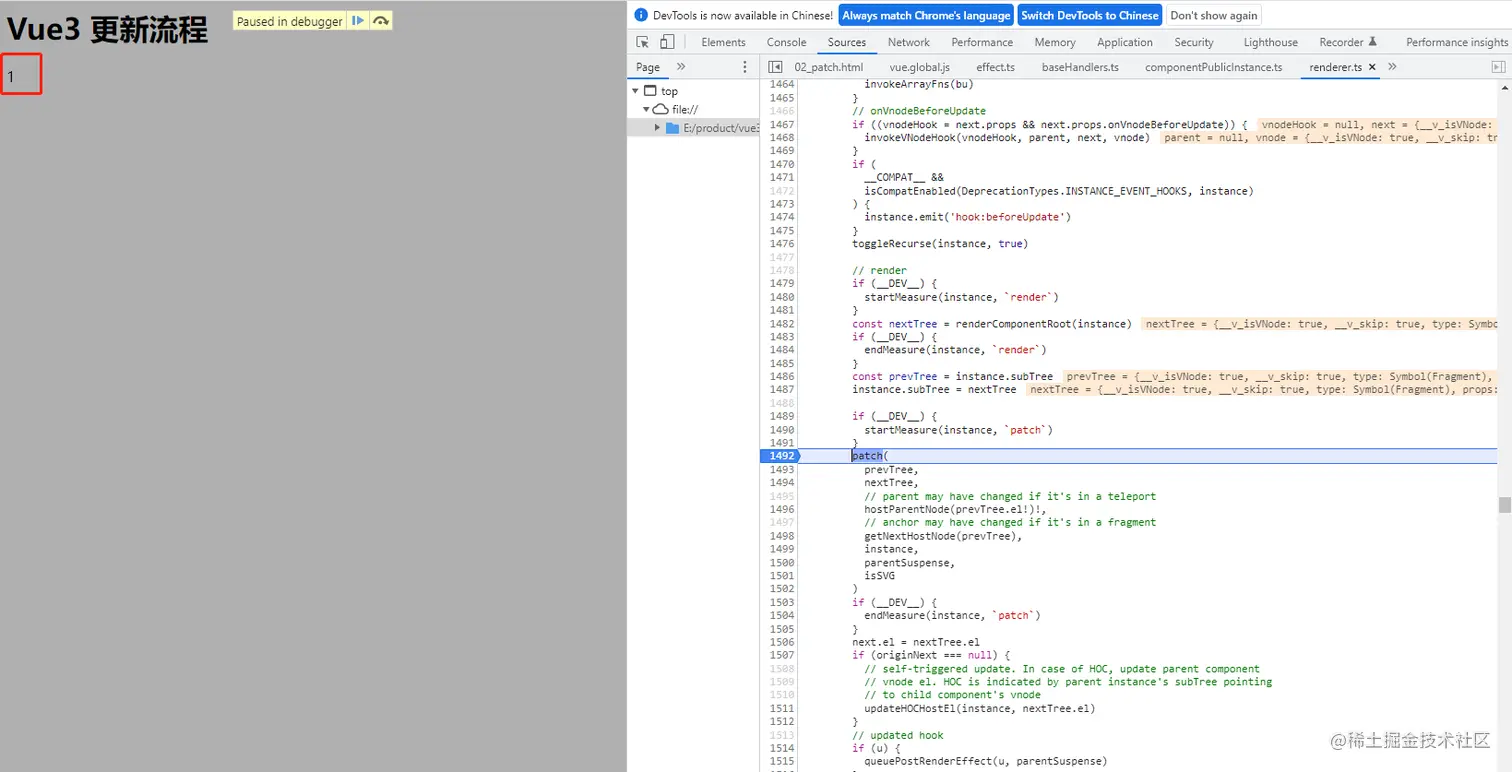Toggle device toolbar icon
Screen dimensions: 1512x772
tap(667, 42)
